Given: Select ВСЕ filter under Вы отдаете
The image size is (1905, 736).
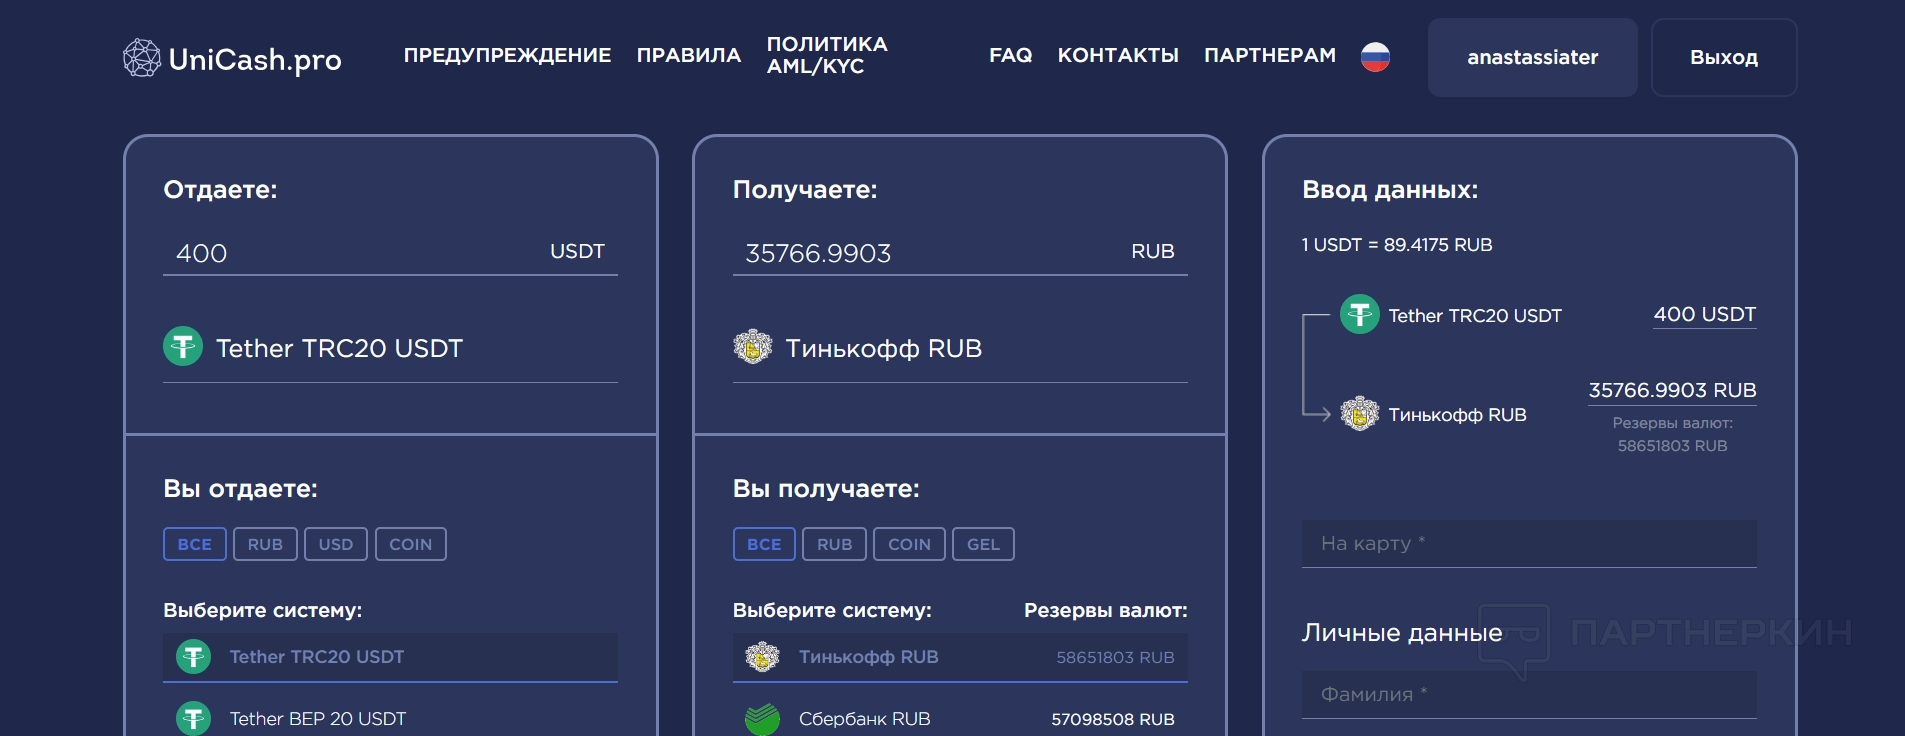Looking at the screenshot, I should coord(195,544).
